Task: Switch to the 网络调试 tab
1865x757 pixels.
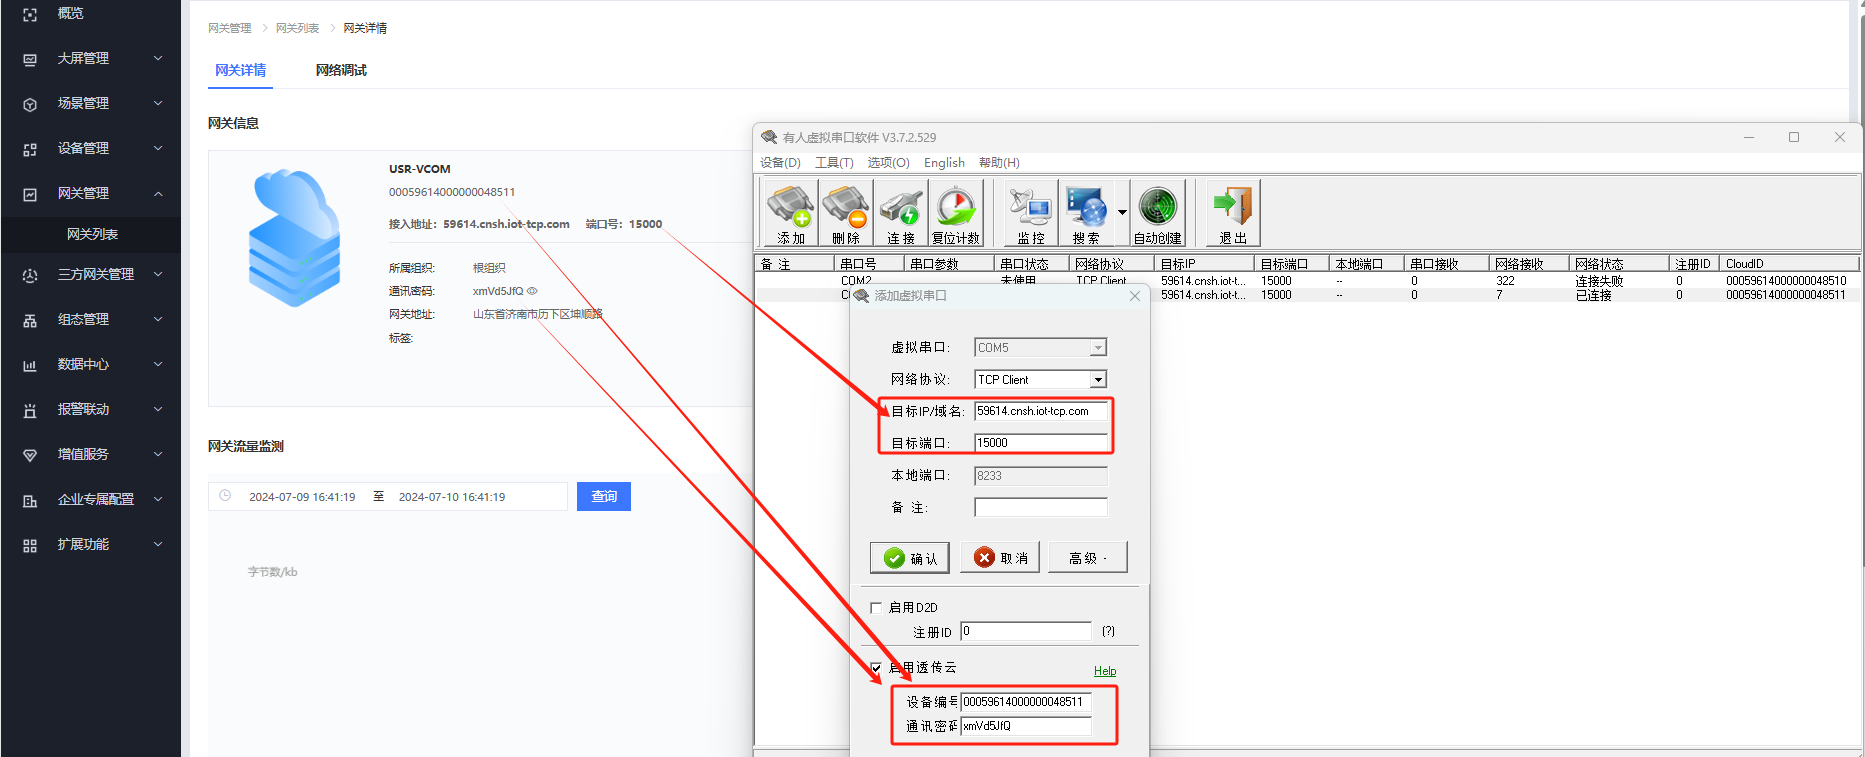Action: (x=341, y=70)
